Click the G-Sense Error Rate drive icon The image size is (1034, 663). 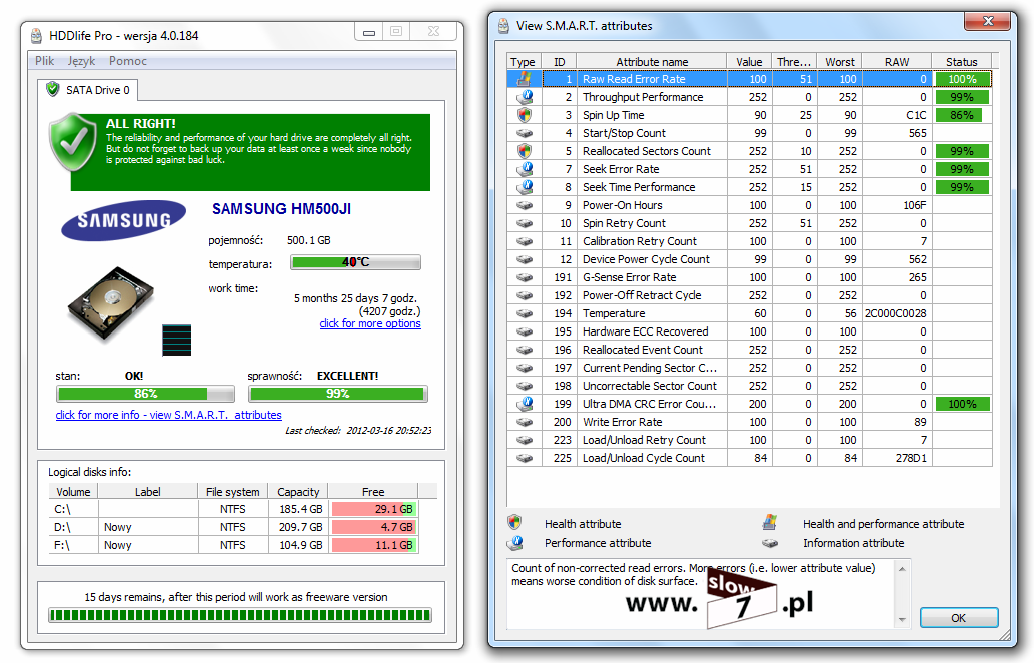point(525,277)
